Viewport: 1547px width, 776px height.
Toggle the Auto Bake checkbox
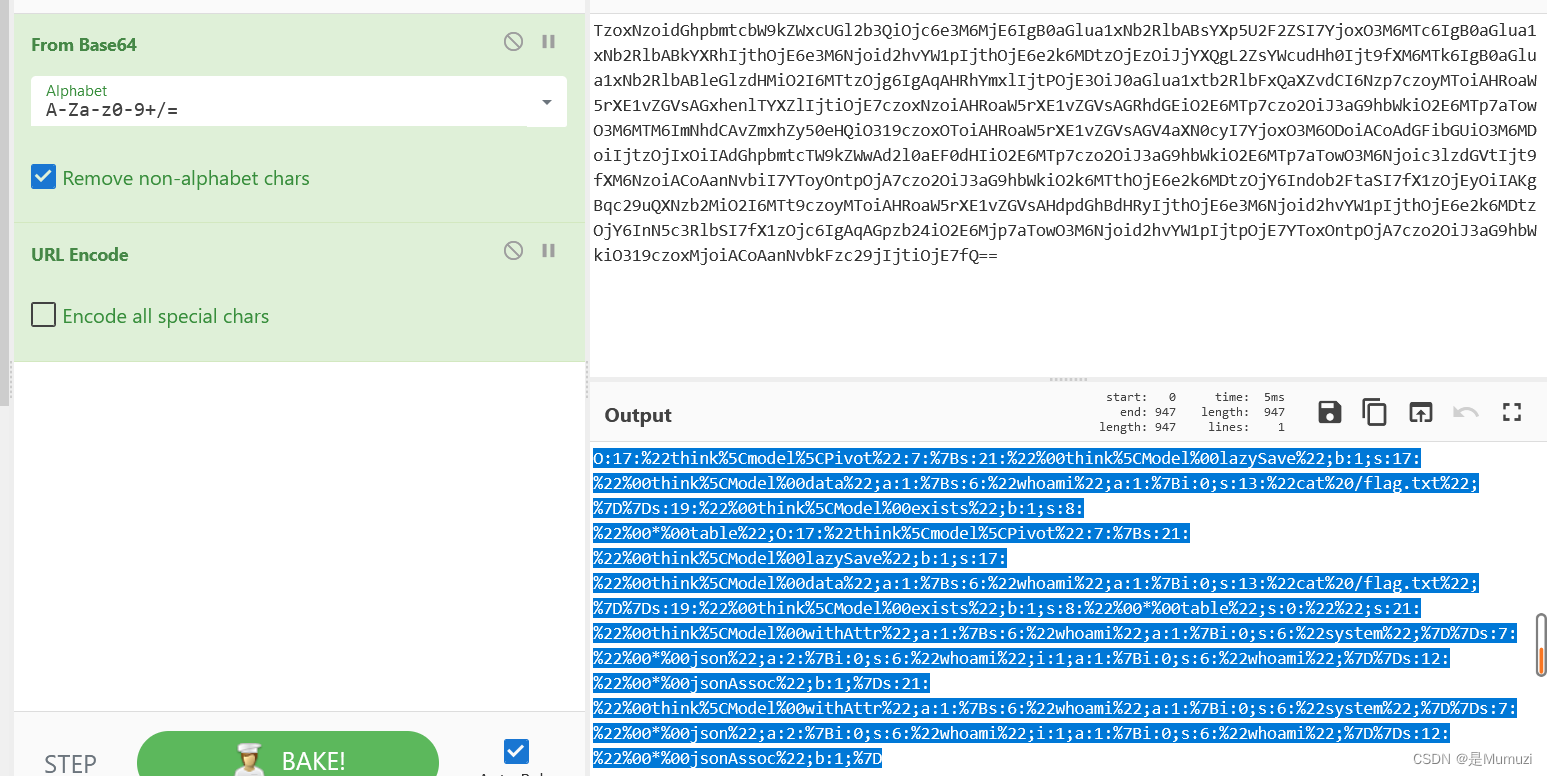click(x=516, y=750)
